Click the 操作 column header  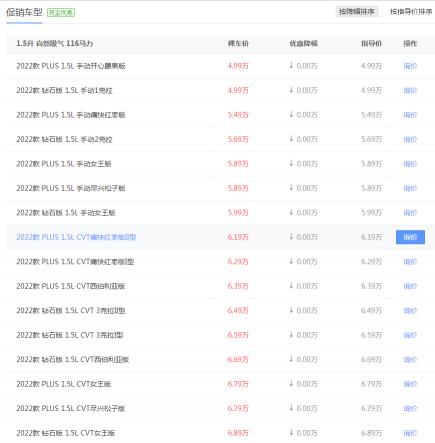point(410,43)
